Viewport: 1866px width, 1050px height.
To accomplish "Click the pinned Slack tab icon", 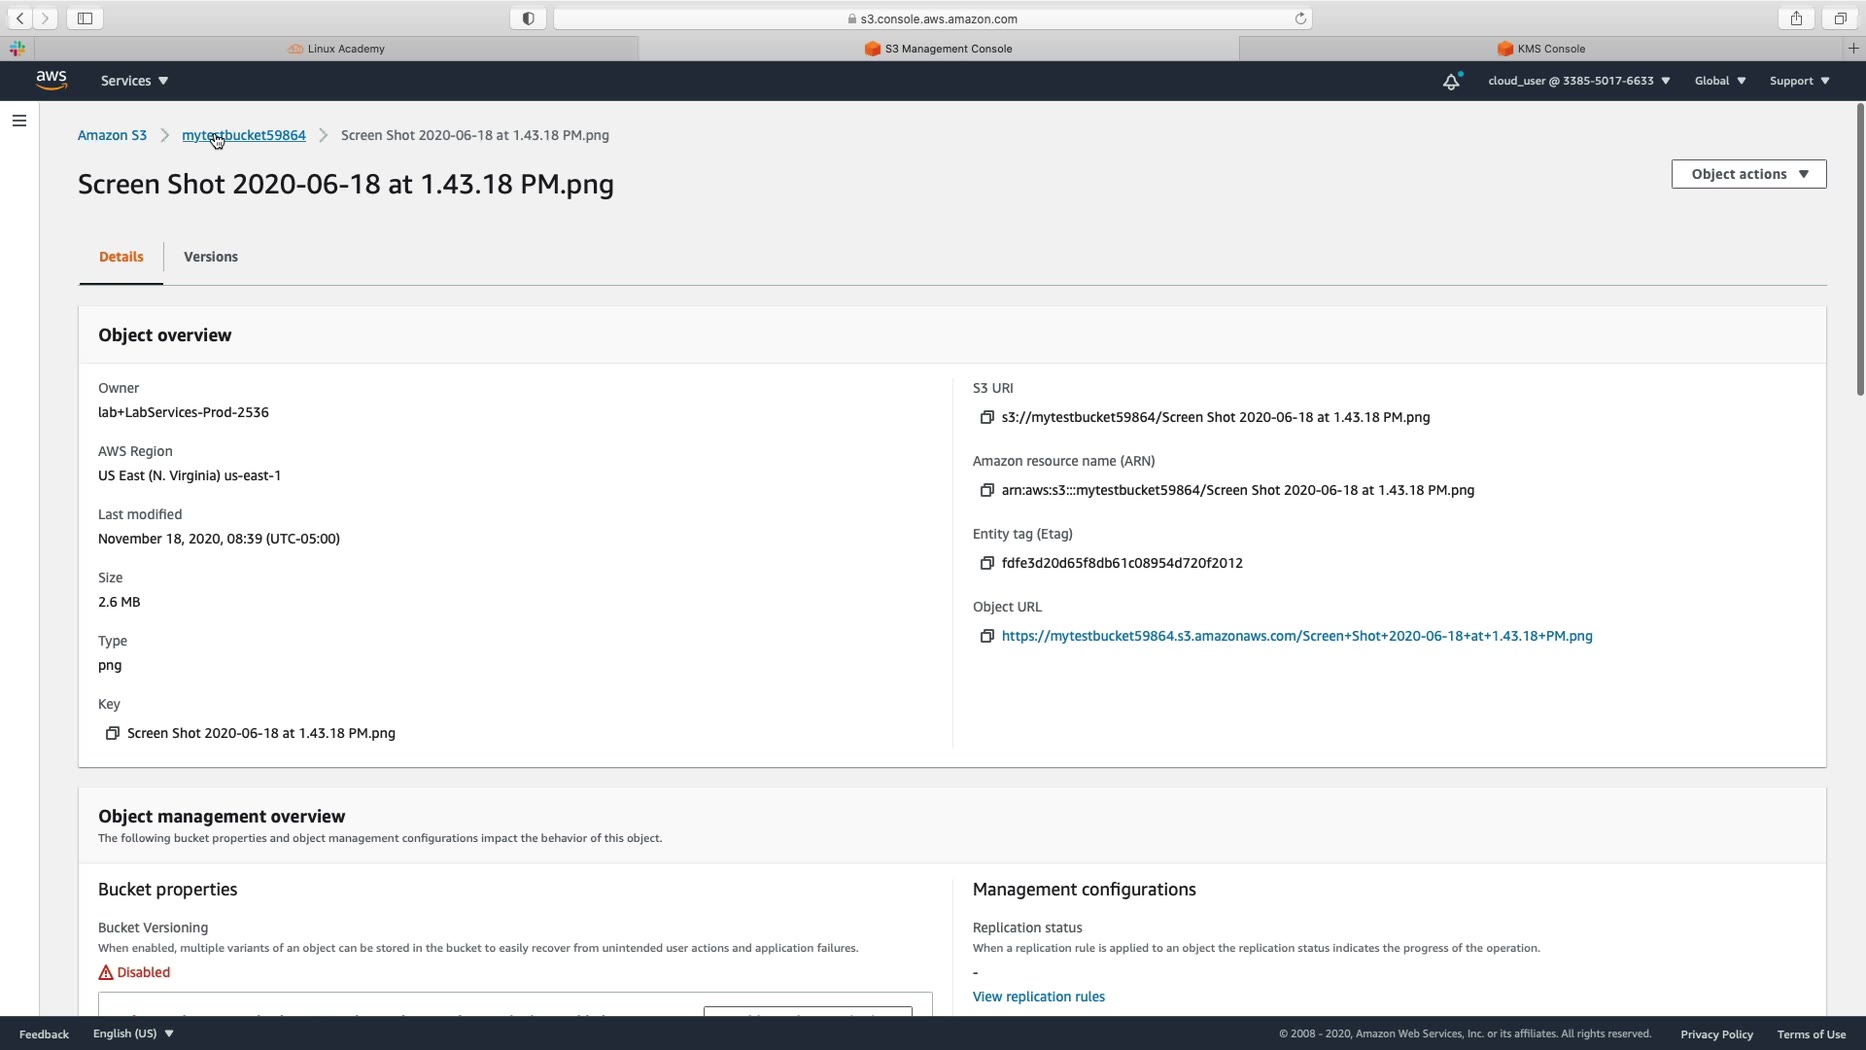I will point(17,48).
